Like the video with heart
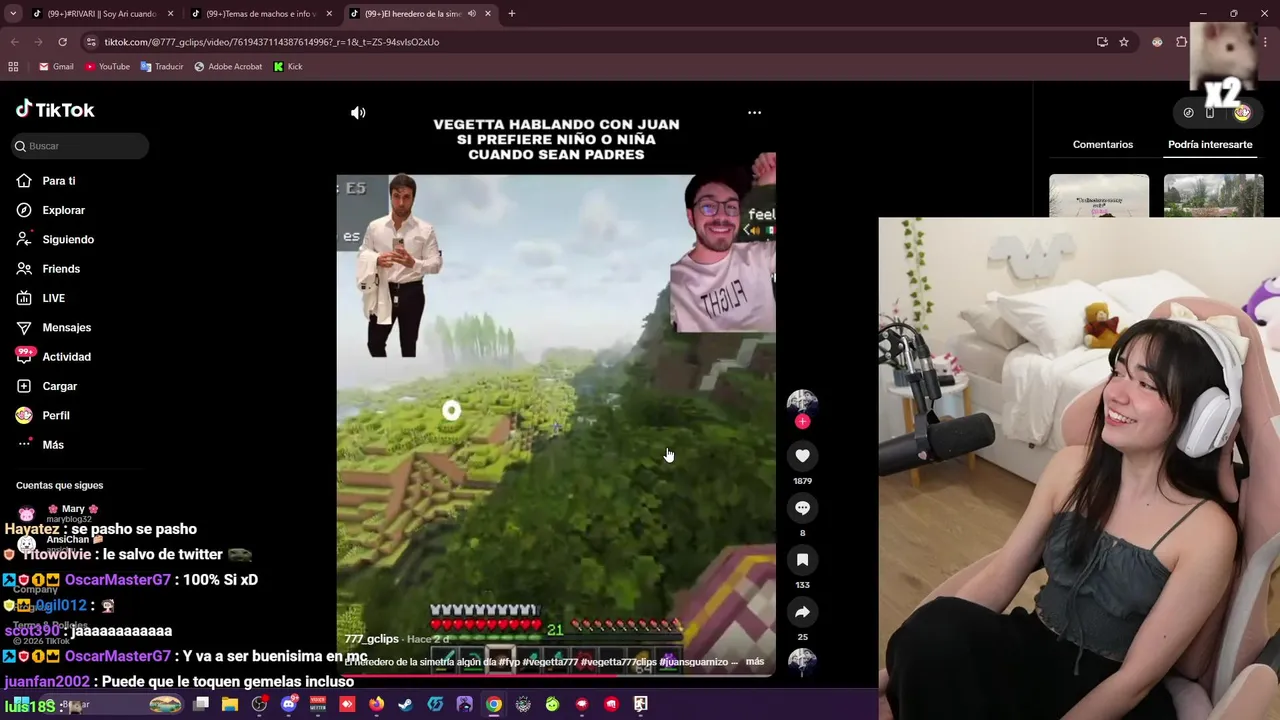 click(802, 456)
